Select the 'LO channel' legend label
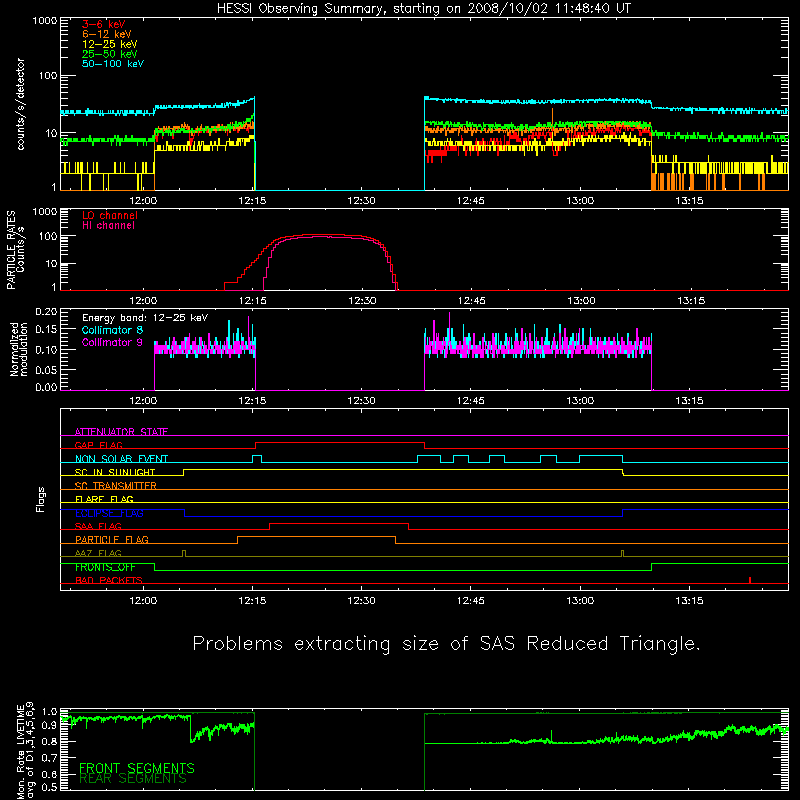Screen dimensions: 800x800 point(110,215)
